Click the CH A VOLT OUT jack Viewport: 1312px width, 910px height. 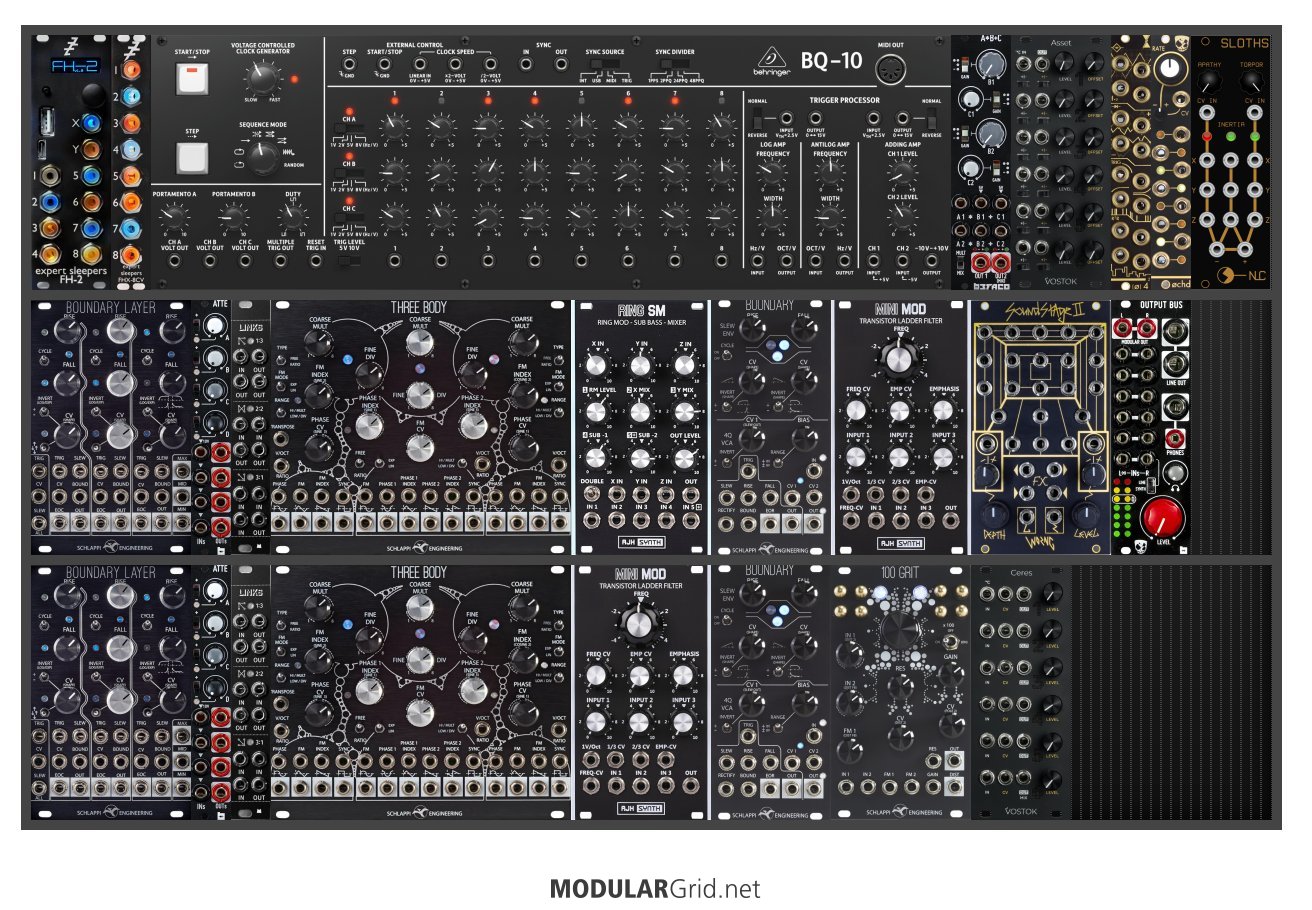pyautogui.click(x=173, y=261)
